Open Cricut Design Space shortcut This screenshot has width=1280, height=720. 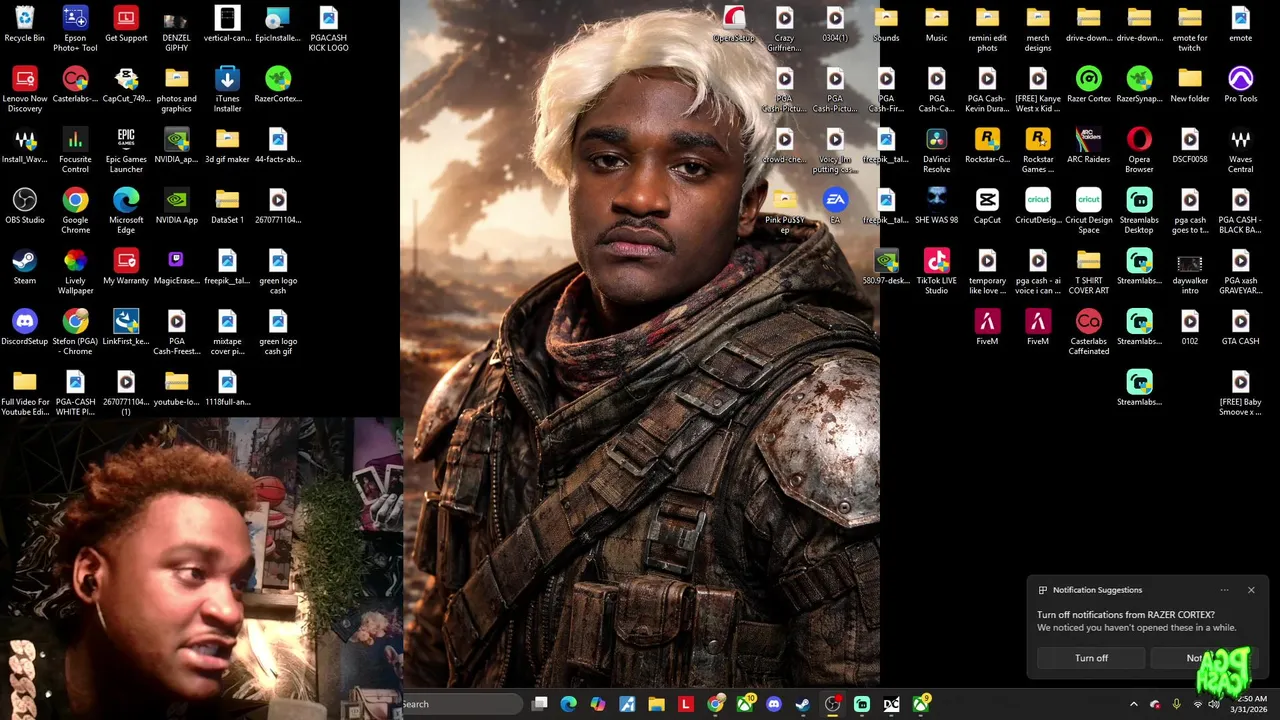pos(1088,211)
